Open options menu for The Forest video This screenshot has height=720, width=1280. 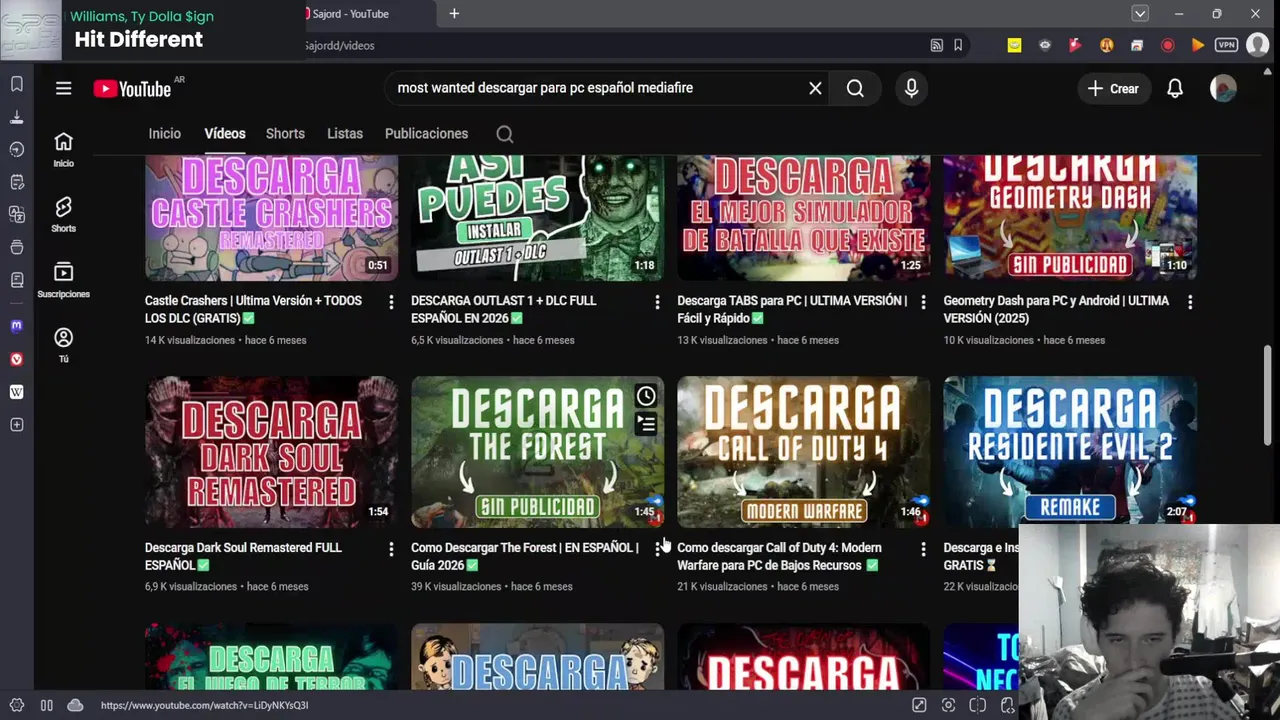(657, 549)
